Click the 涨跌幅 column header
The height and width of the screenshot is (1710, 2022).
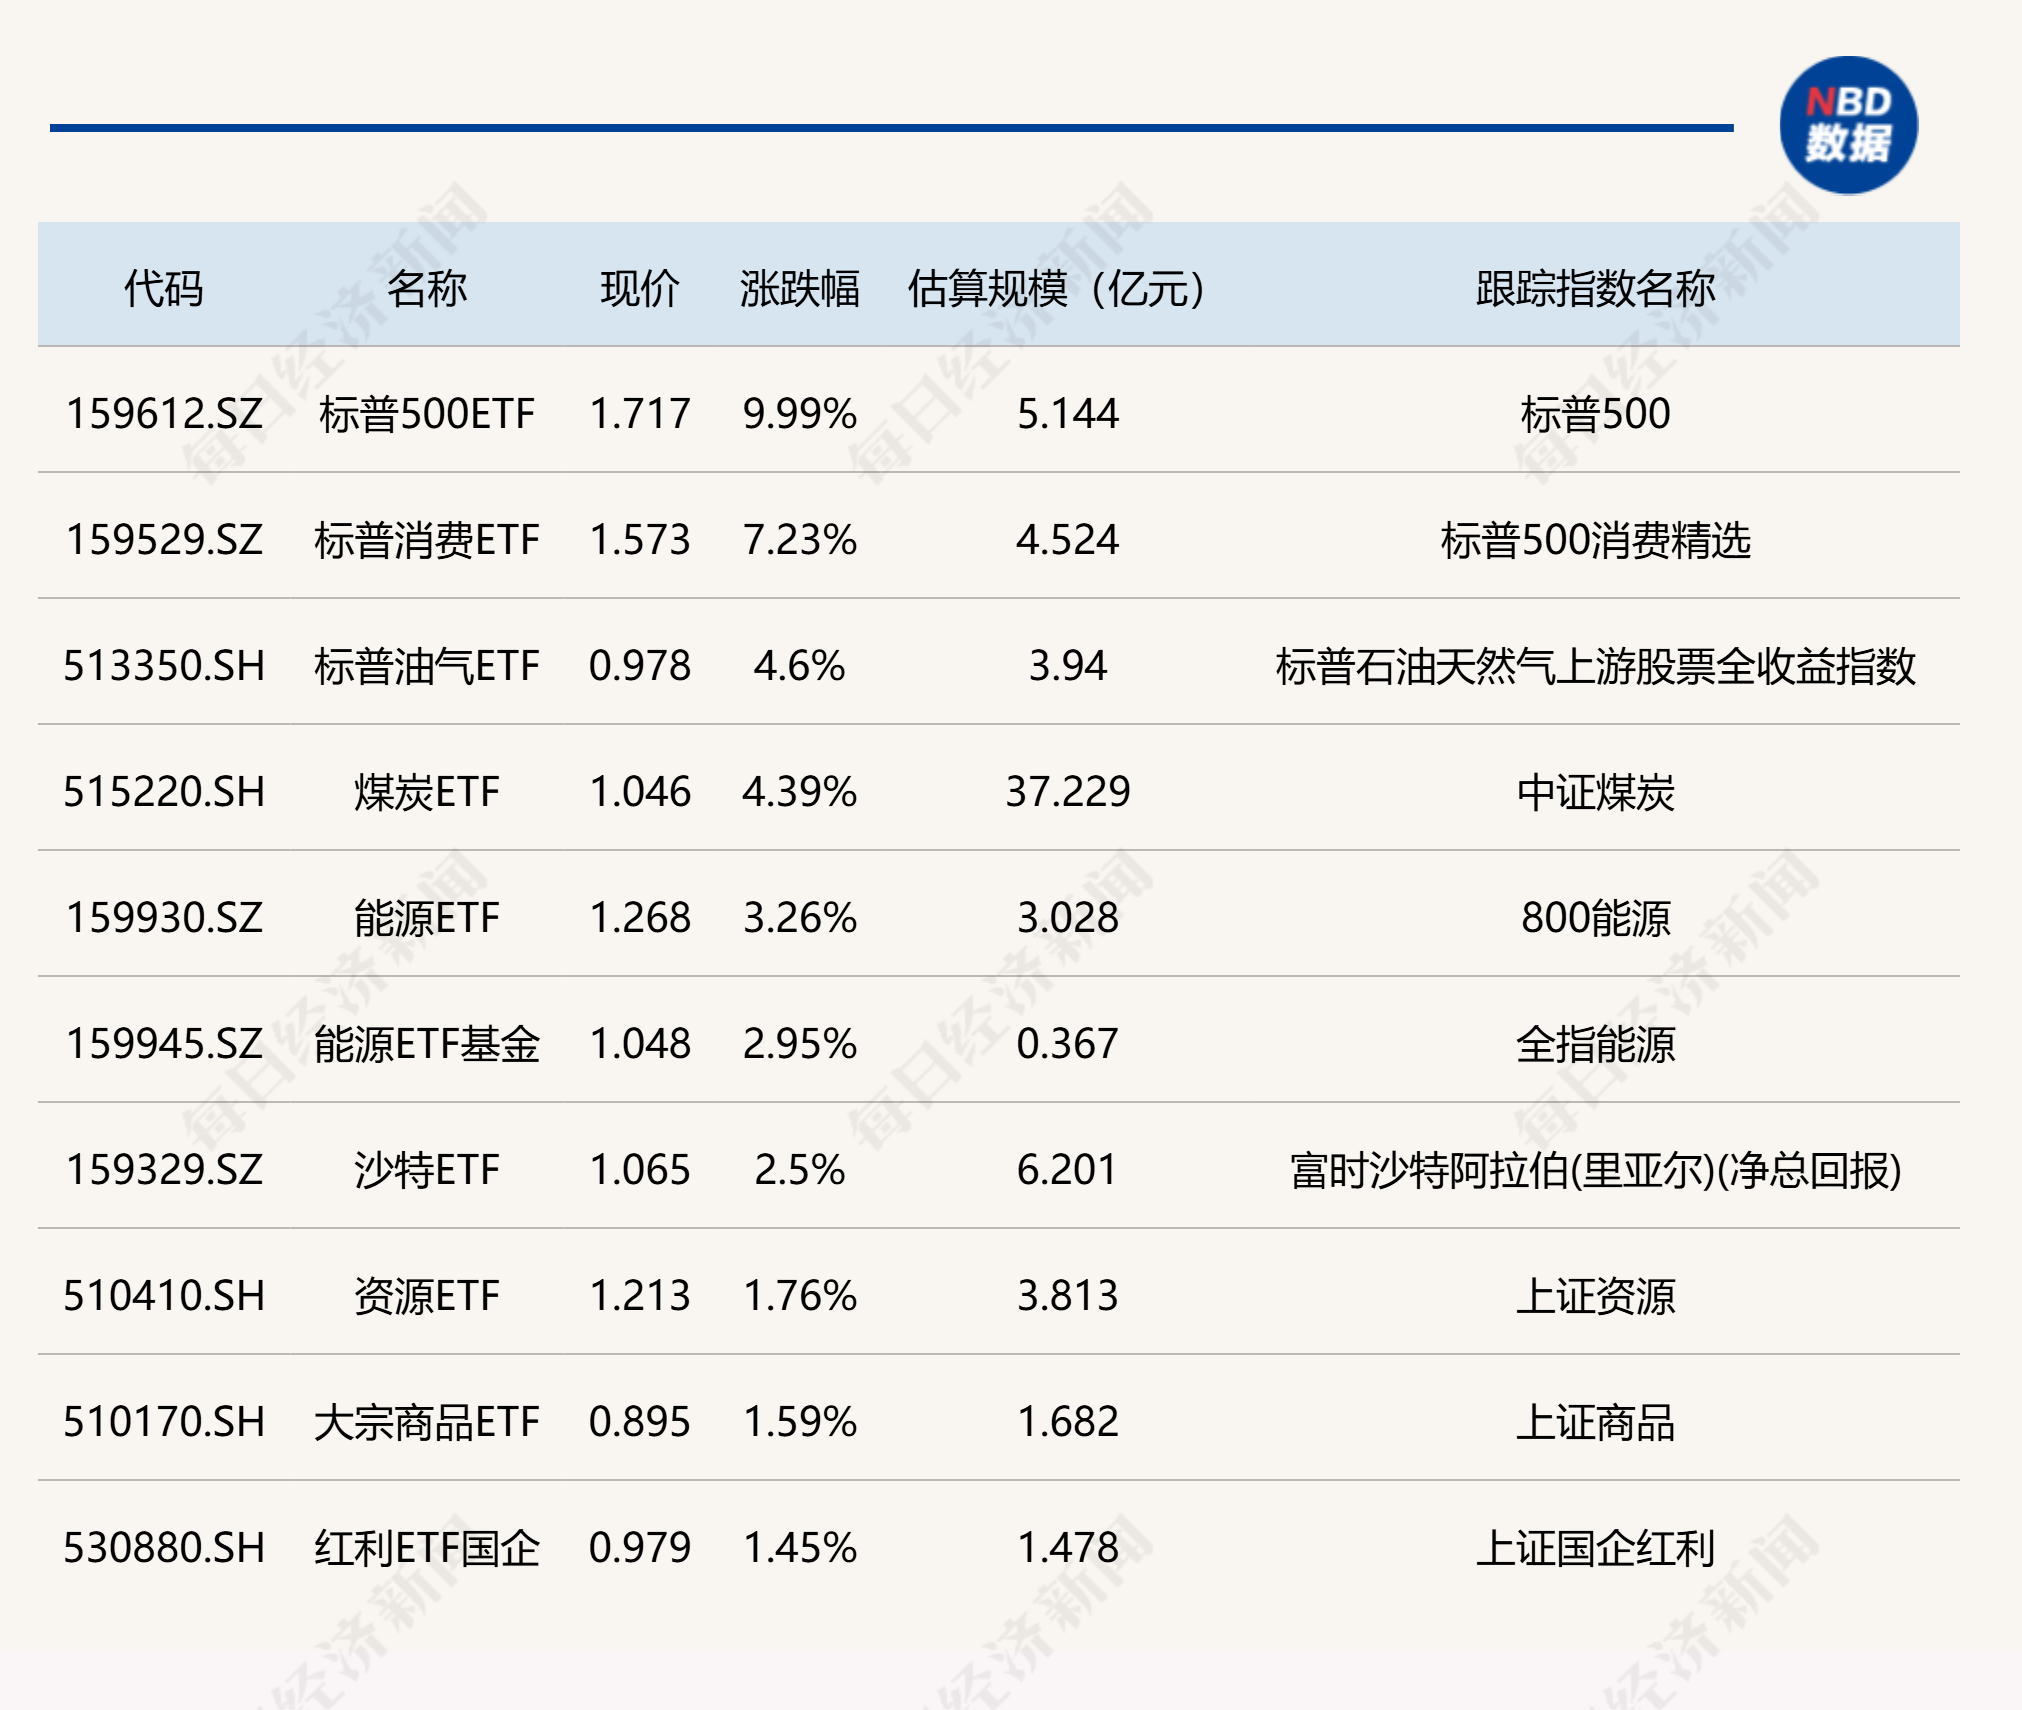point(799,289)
